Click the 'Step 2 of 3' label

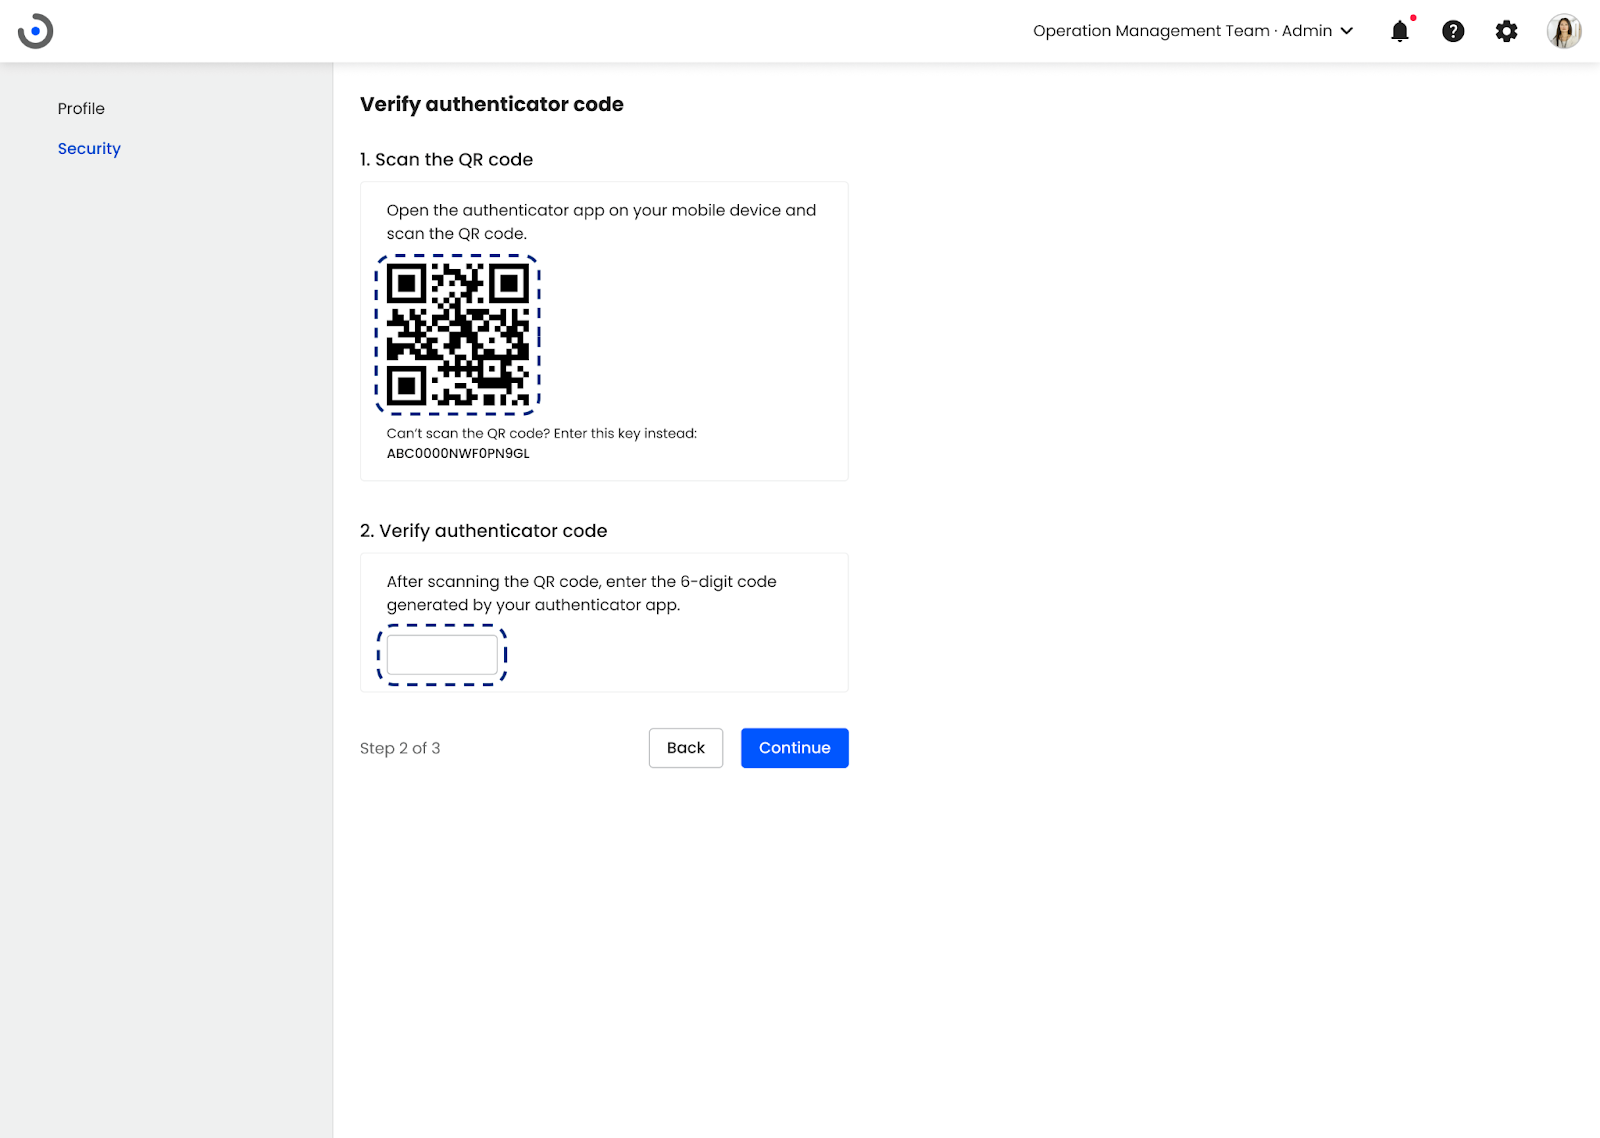click(400, 748)
